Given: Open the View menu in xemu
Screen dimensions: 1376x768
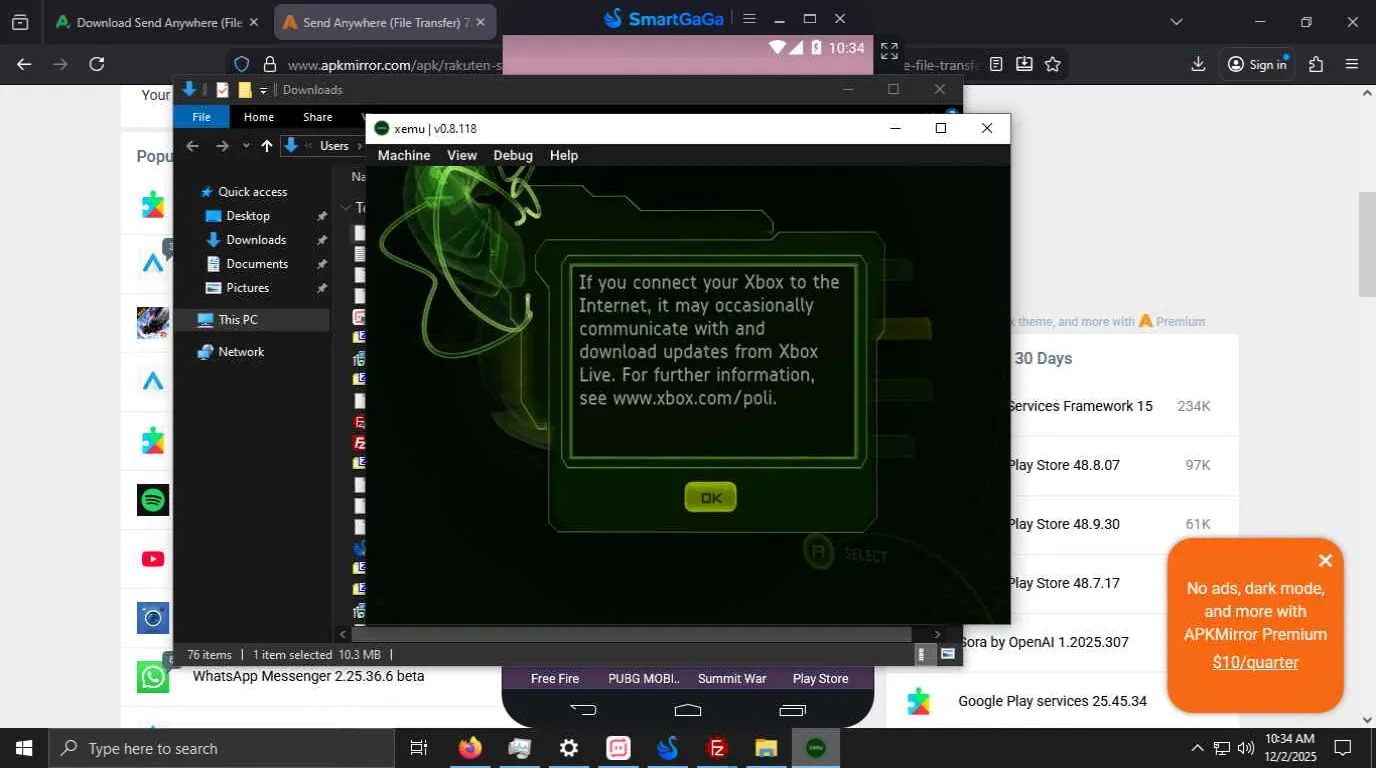Looking at the screenshot, I should (462, 155).
